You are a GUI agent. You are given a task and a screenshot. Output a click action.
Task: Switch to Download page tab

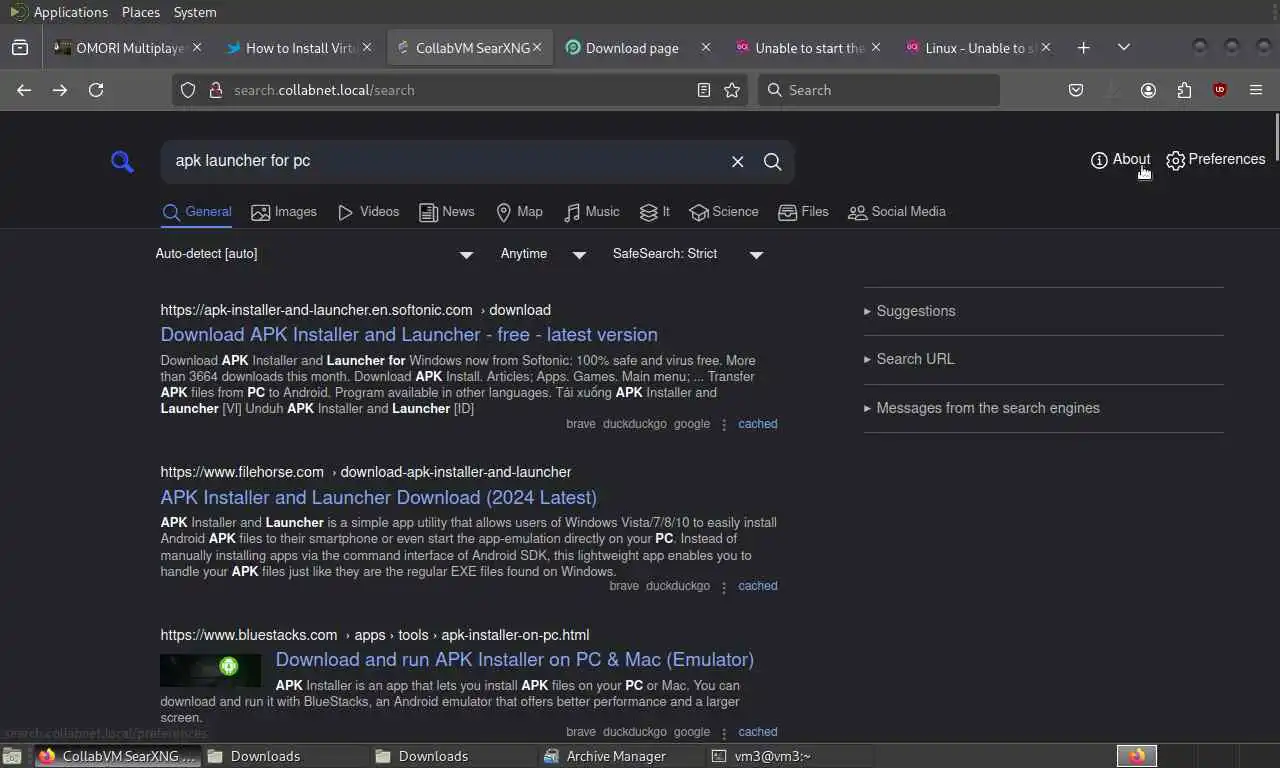640,48
